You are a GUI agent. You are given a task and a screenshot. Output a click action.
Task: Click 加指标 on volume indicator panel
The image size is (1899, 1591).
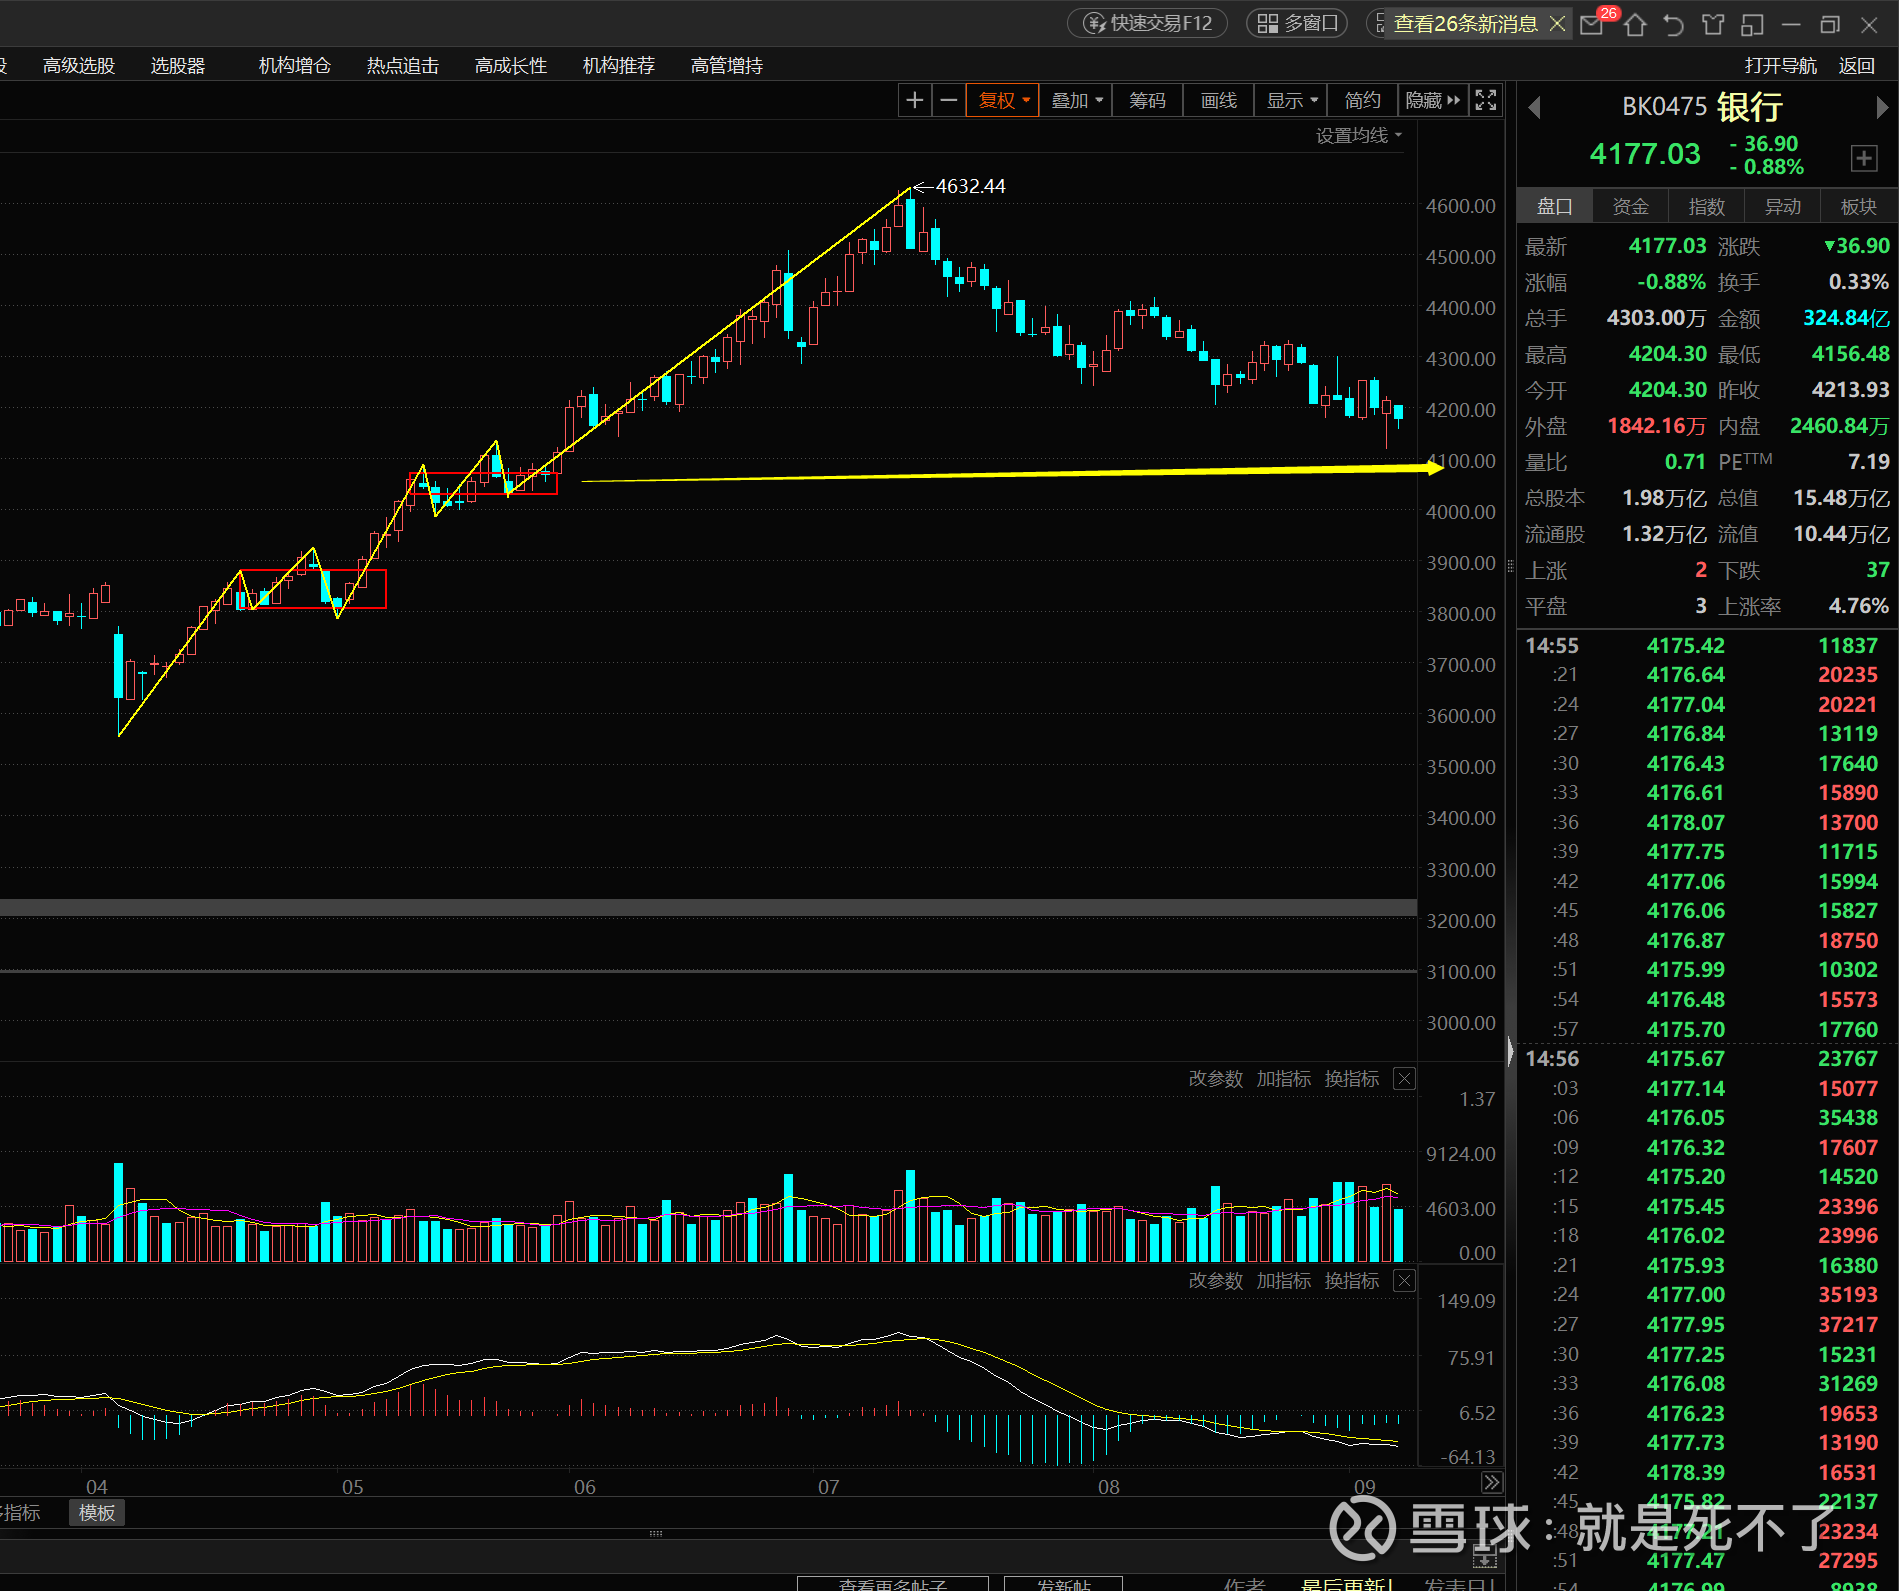1284,1079
